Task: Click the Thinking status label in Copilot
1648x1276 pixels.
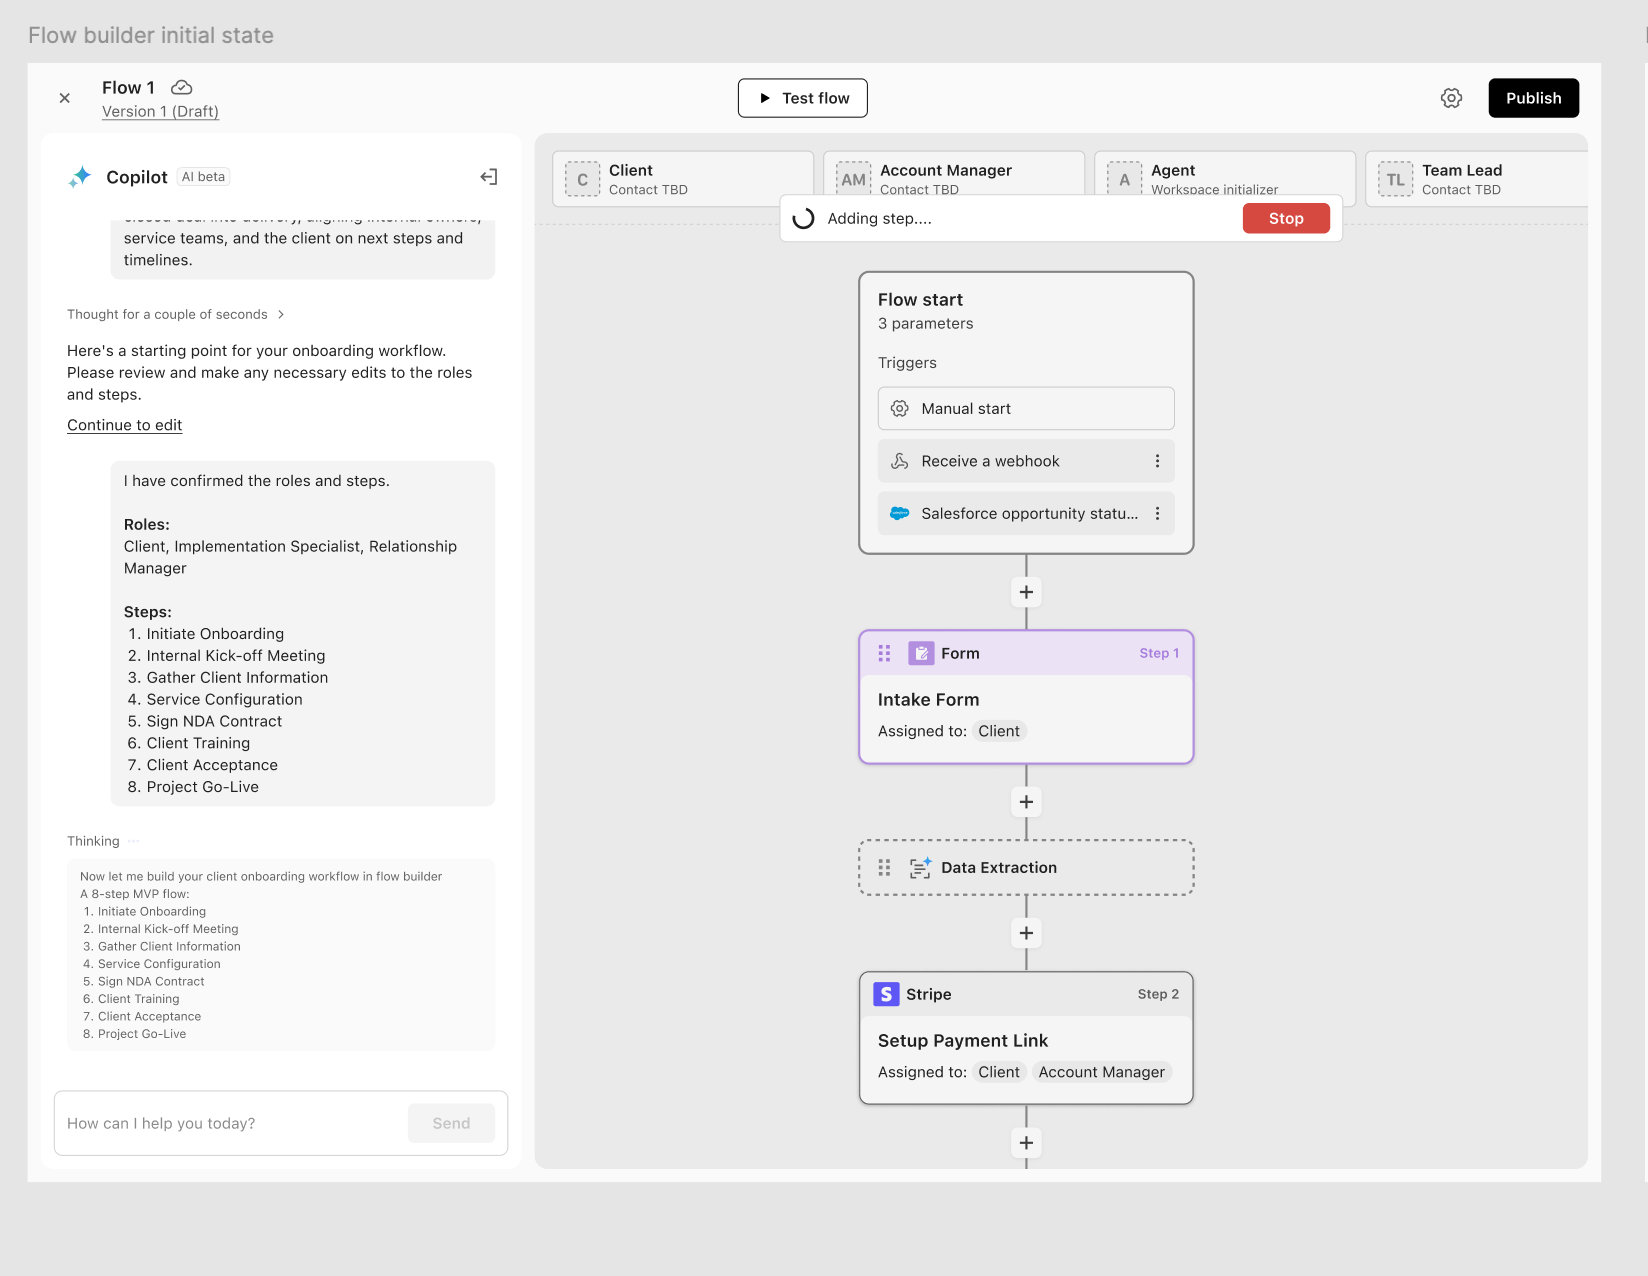Action: point(93,841)
